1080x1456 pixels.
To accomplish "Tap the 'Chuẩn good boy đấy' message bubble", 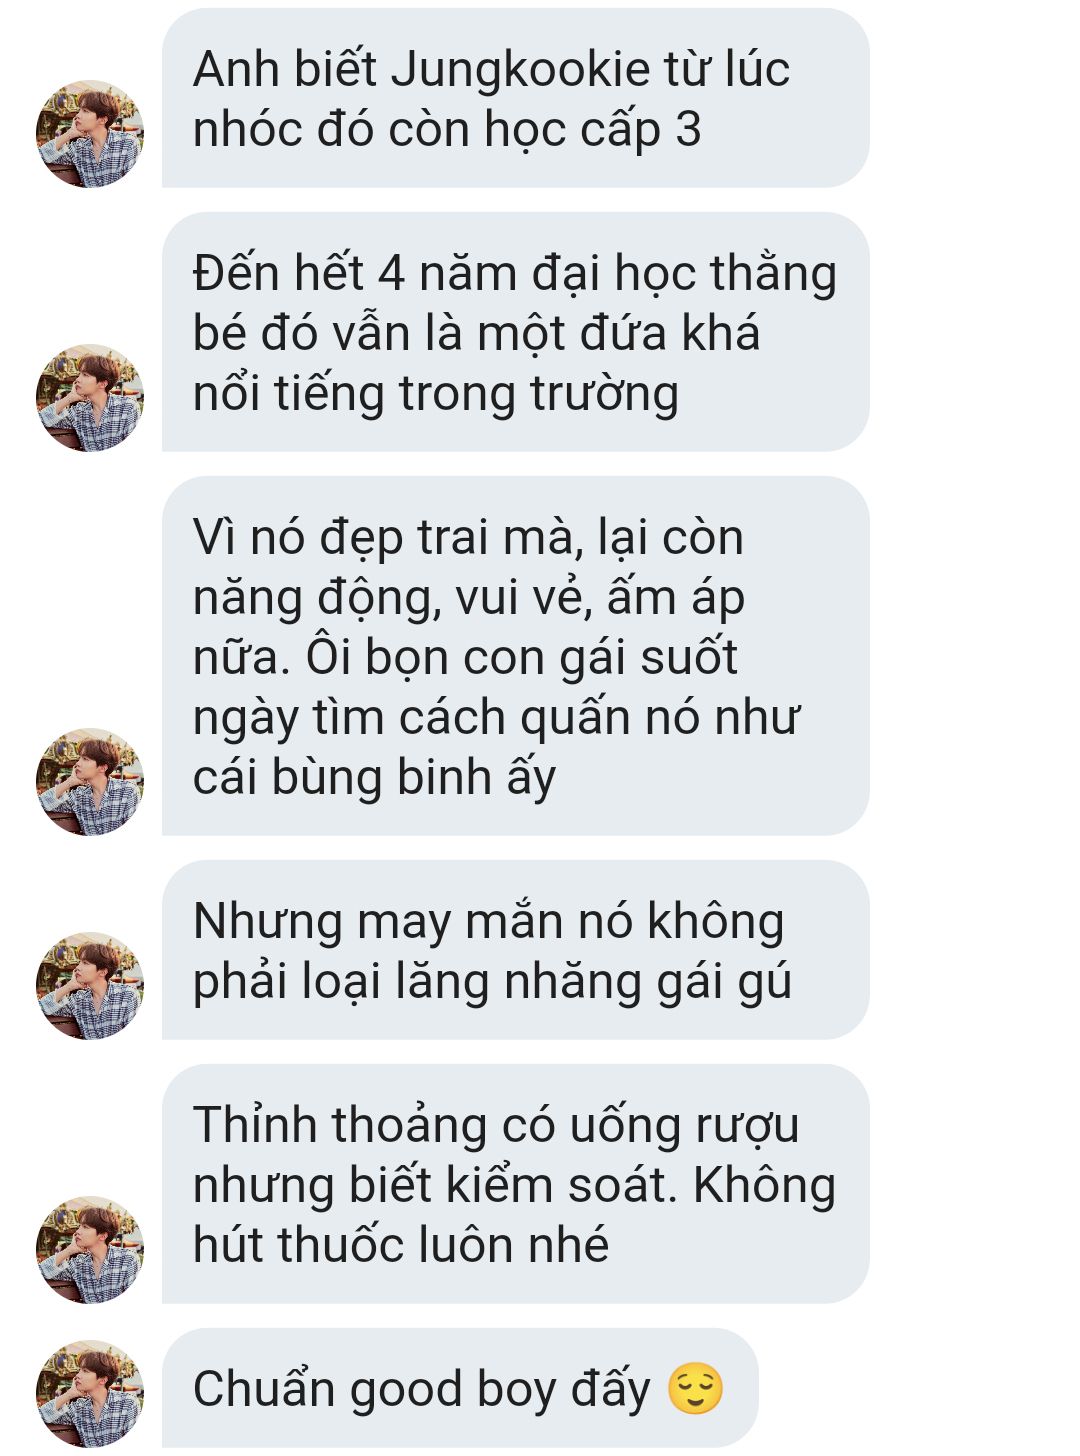I will click(x=460, y=1388).
